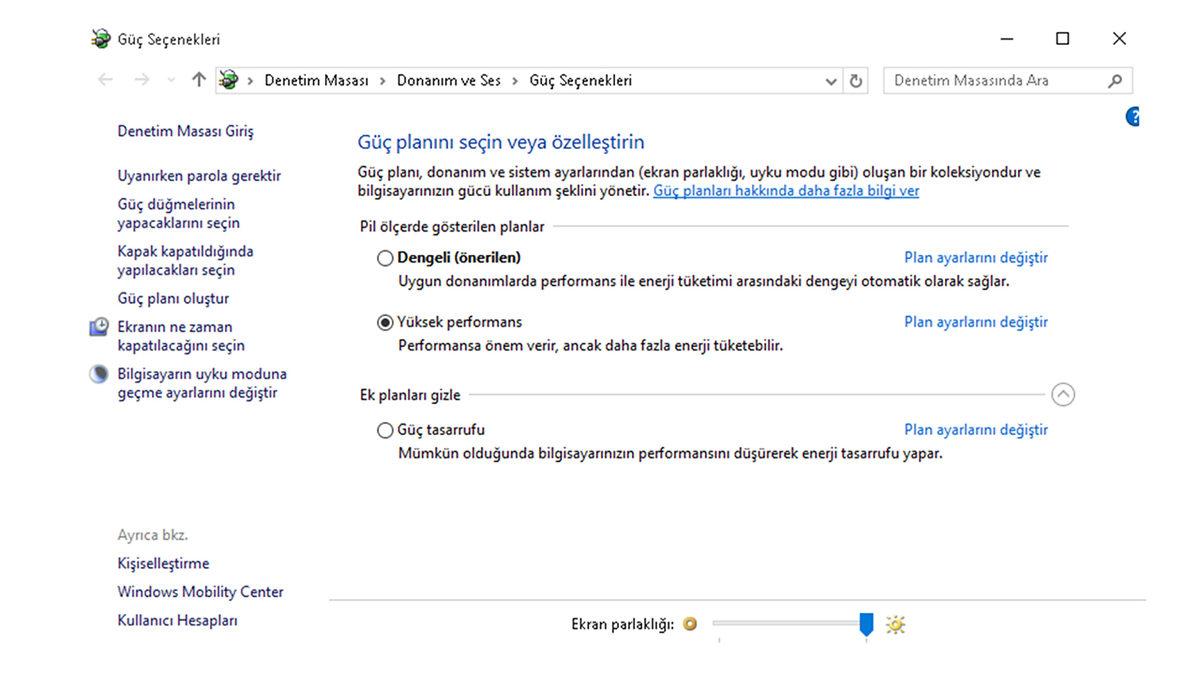Open Donanım ve Ses from the breadcrumb
This screenshot has height=675, width=1200.
(x=447, y=80)
